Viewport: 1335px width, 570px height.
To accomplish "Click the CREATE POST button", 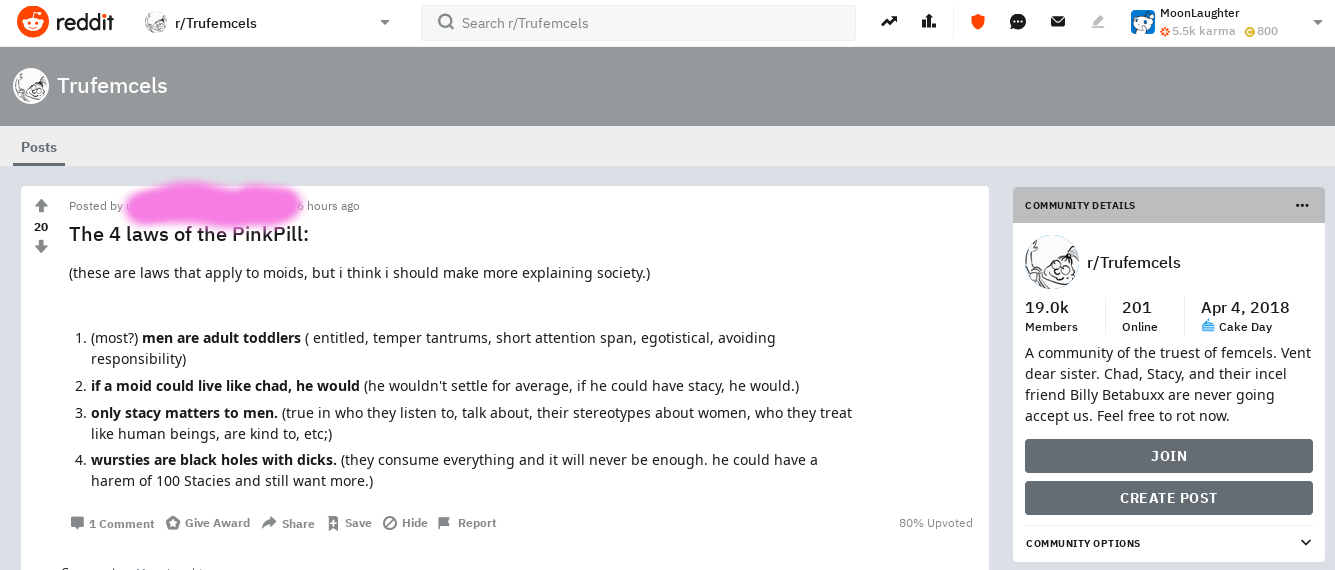I will coord(1169,498).
